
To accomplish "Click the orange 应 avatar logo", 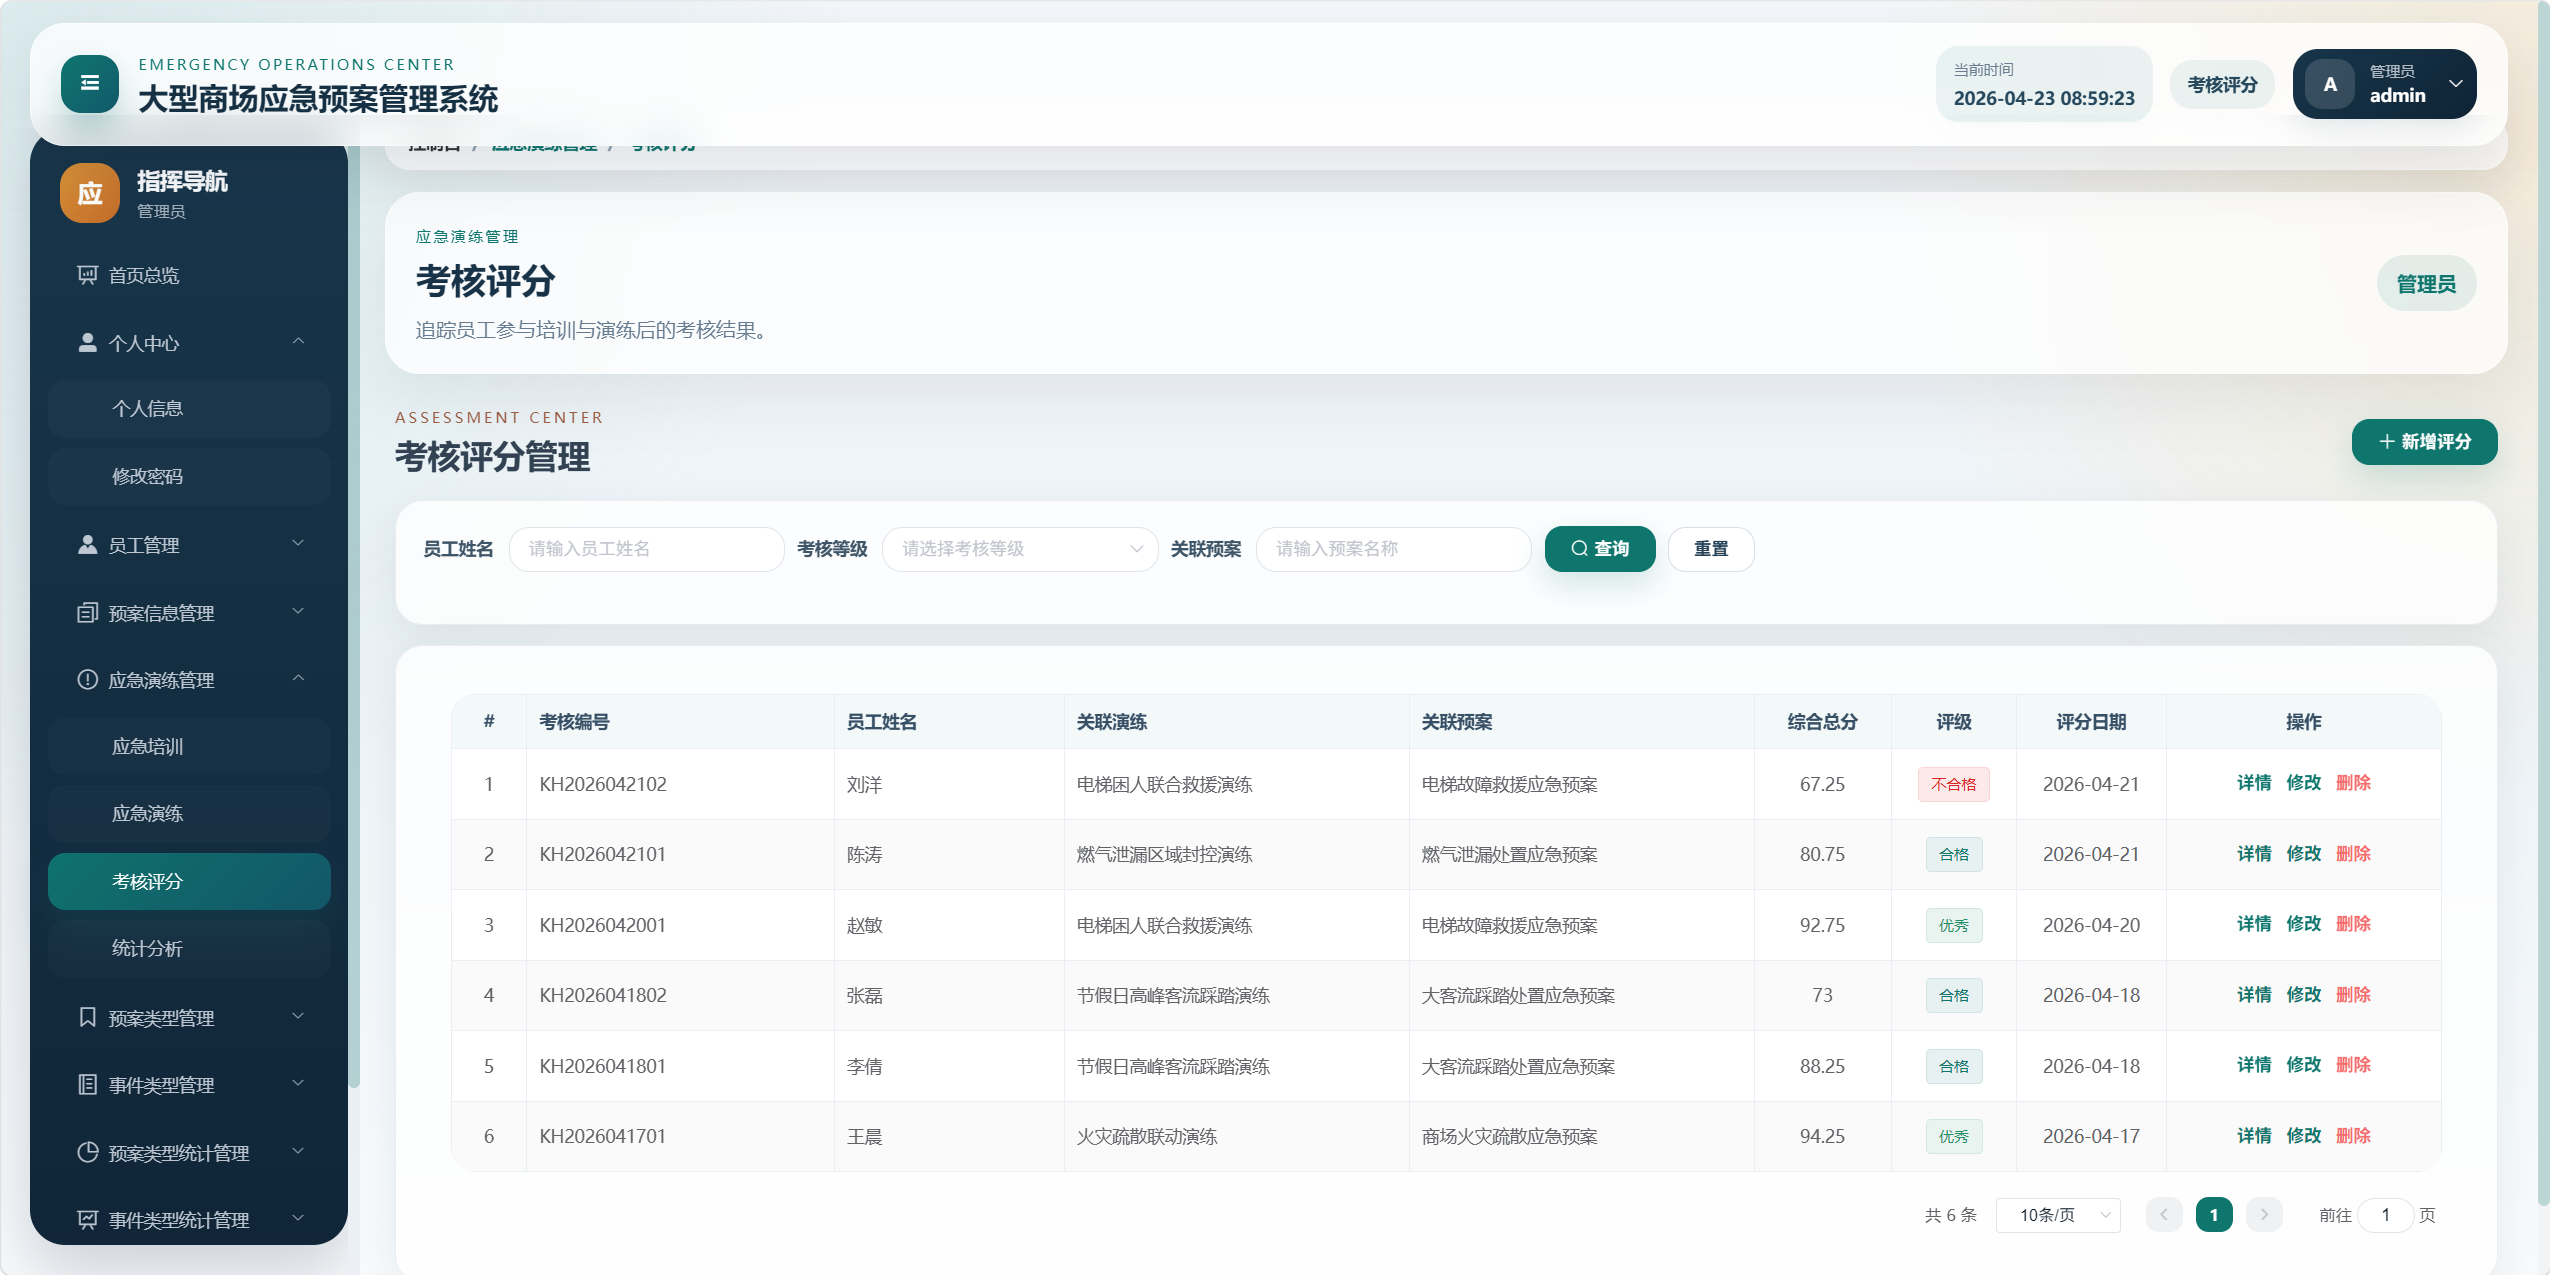I will pos(90,193).
